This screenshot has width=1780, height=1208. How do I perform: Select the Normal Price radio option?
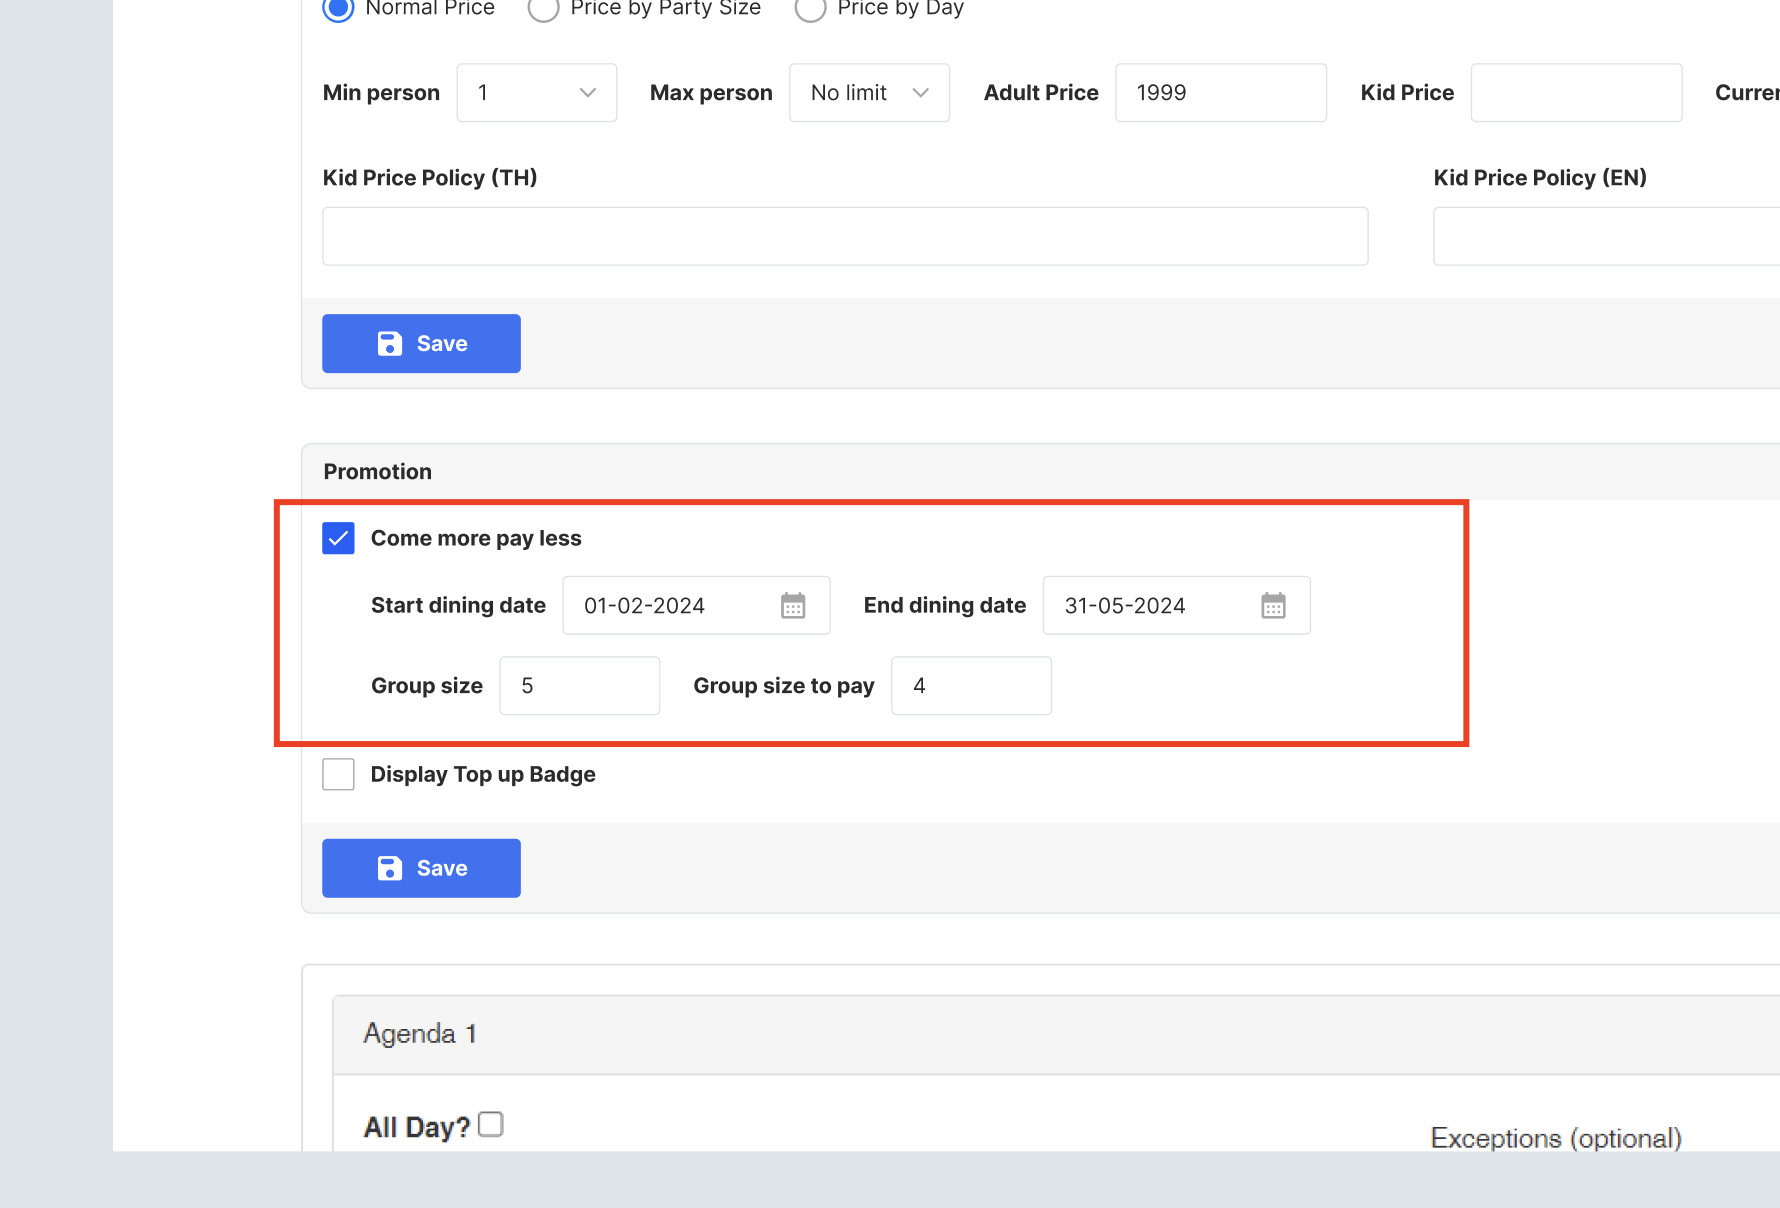coord(338,9)
